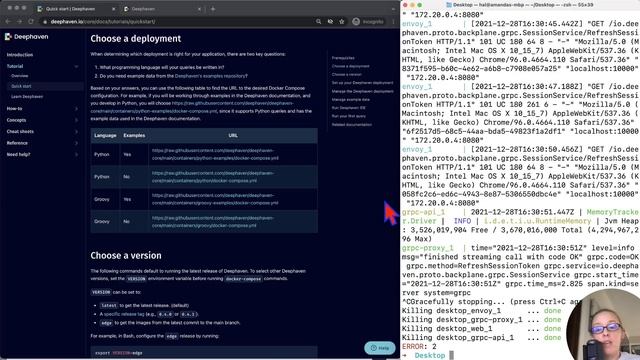Viewport: 640px width, 360px height.
Task: Click the export VERSION=edge code block
Action: pos(204,353)
